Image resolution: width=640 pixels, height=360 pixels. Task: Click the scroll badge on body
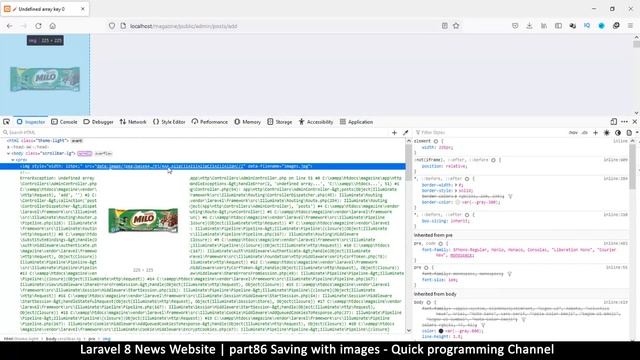pos(84,153)
